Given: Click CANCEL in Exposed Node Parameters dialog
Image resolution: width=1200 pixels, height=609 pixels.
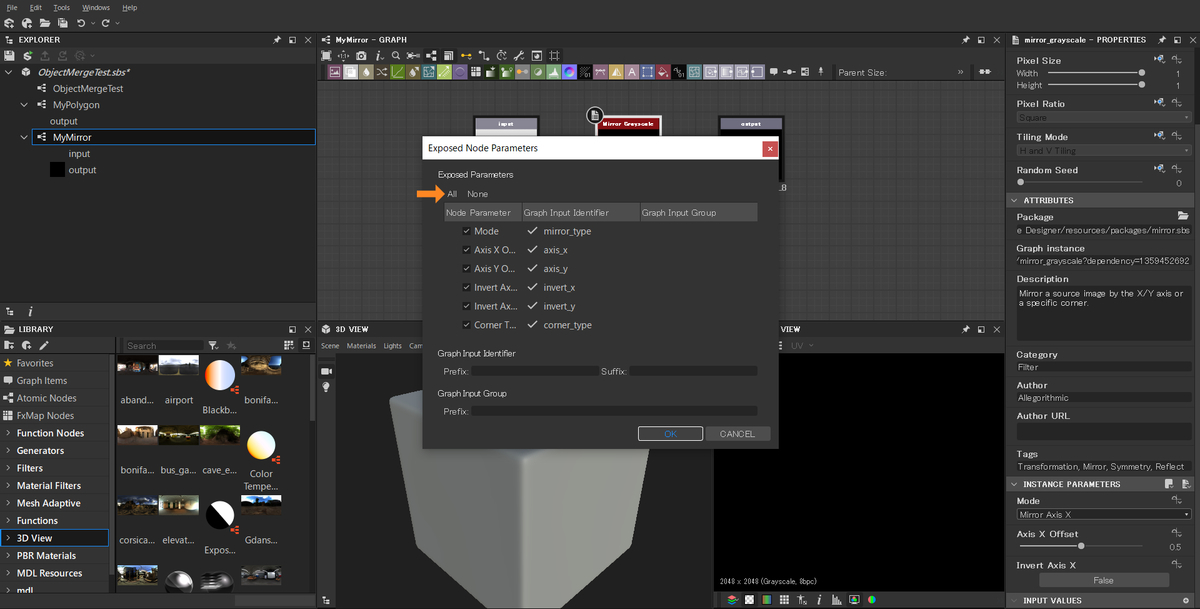Looking at the screenshot, I should (x=737, y=434).
